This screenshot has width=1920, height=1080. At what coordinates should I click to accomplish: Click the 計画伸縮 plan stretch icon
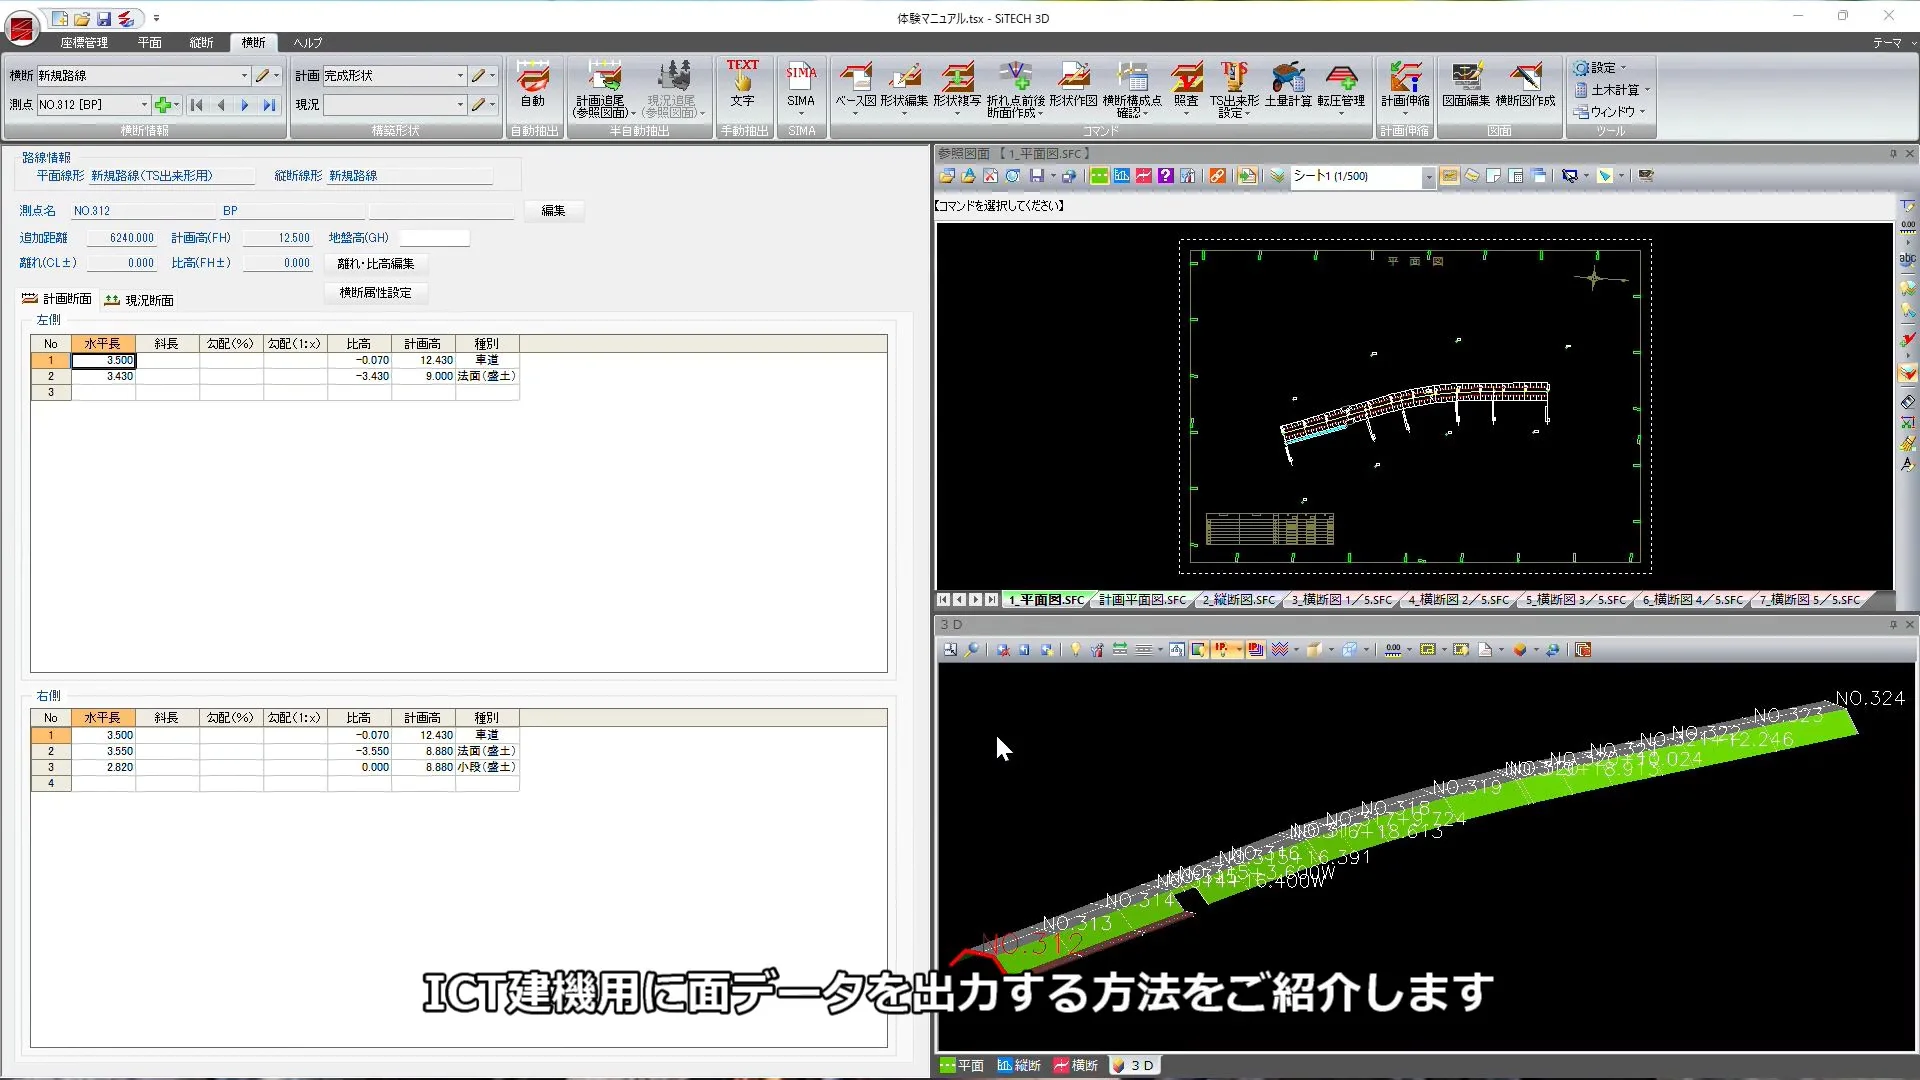coord(1405,82)
